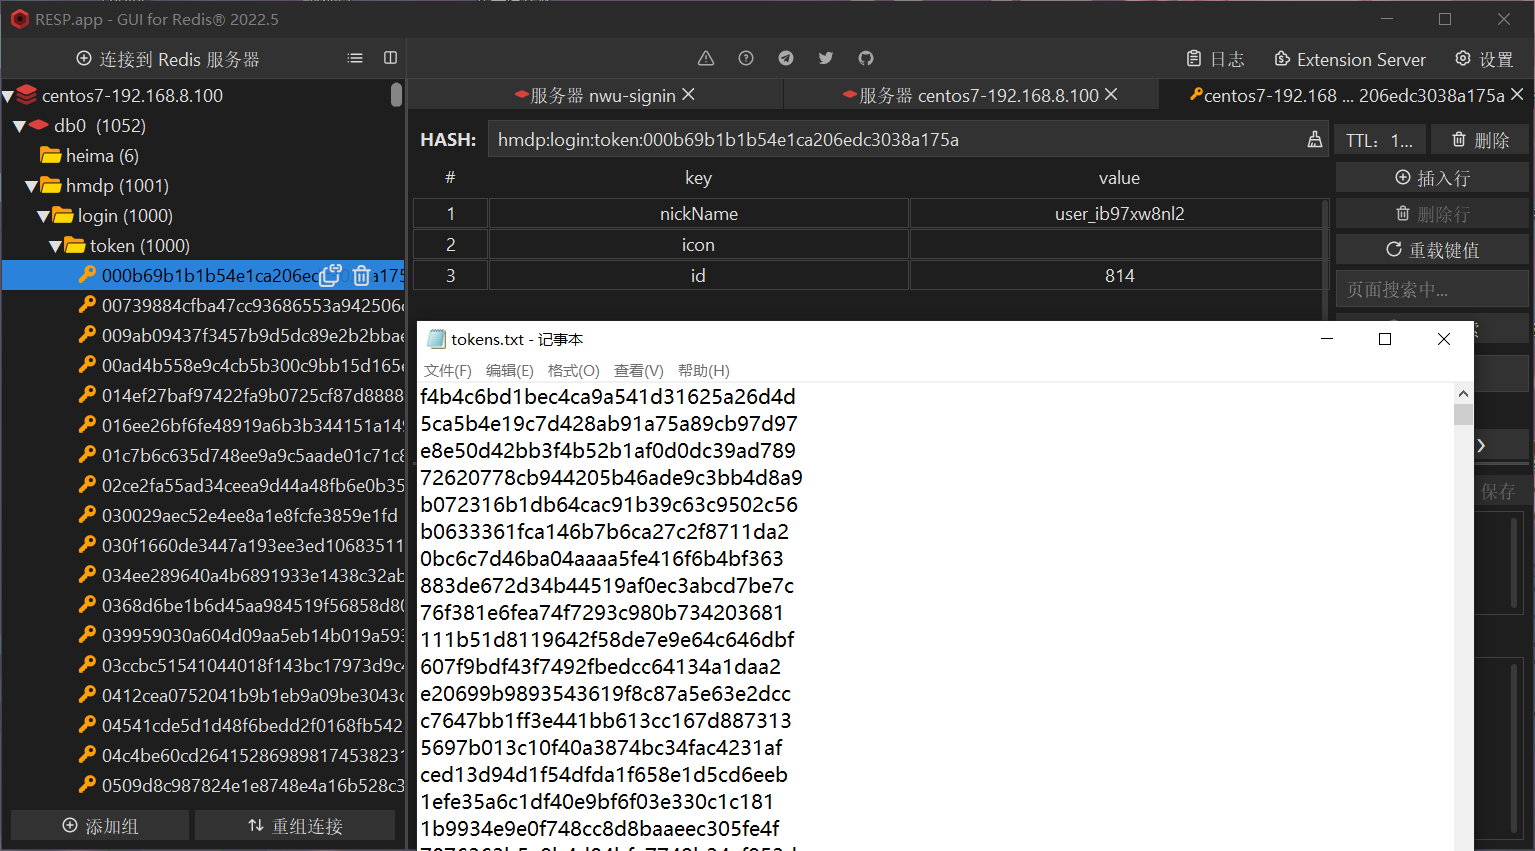Screen dimensions: 1535x851
Task: Click insert row (插入行) button
Action: tap(1432, 178)
